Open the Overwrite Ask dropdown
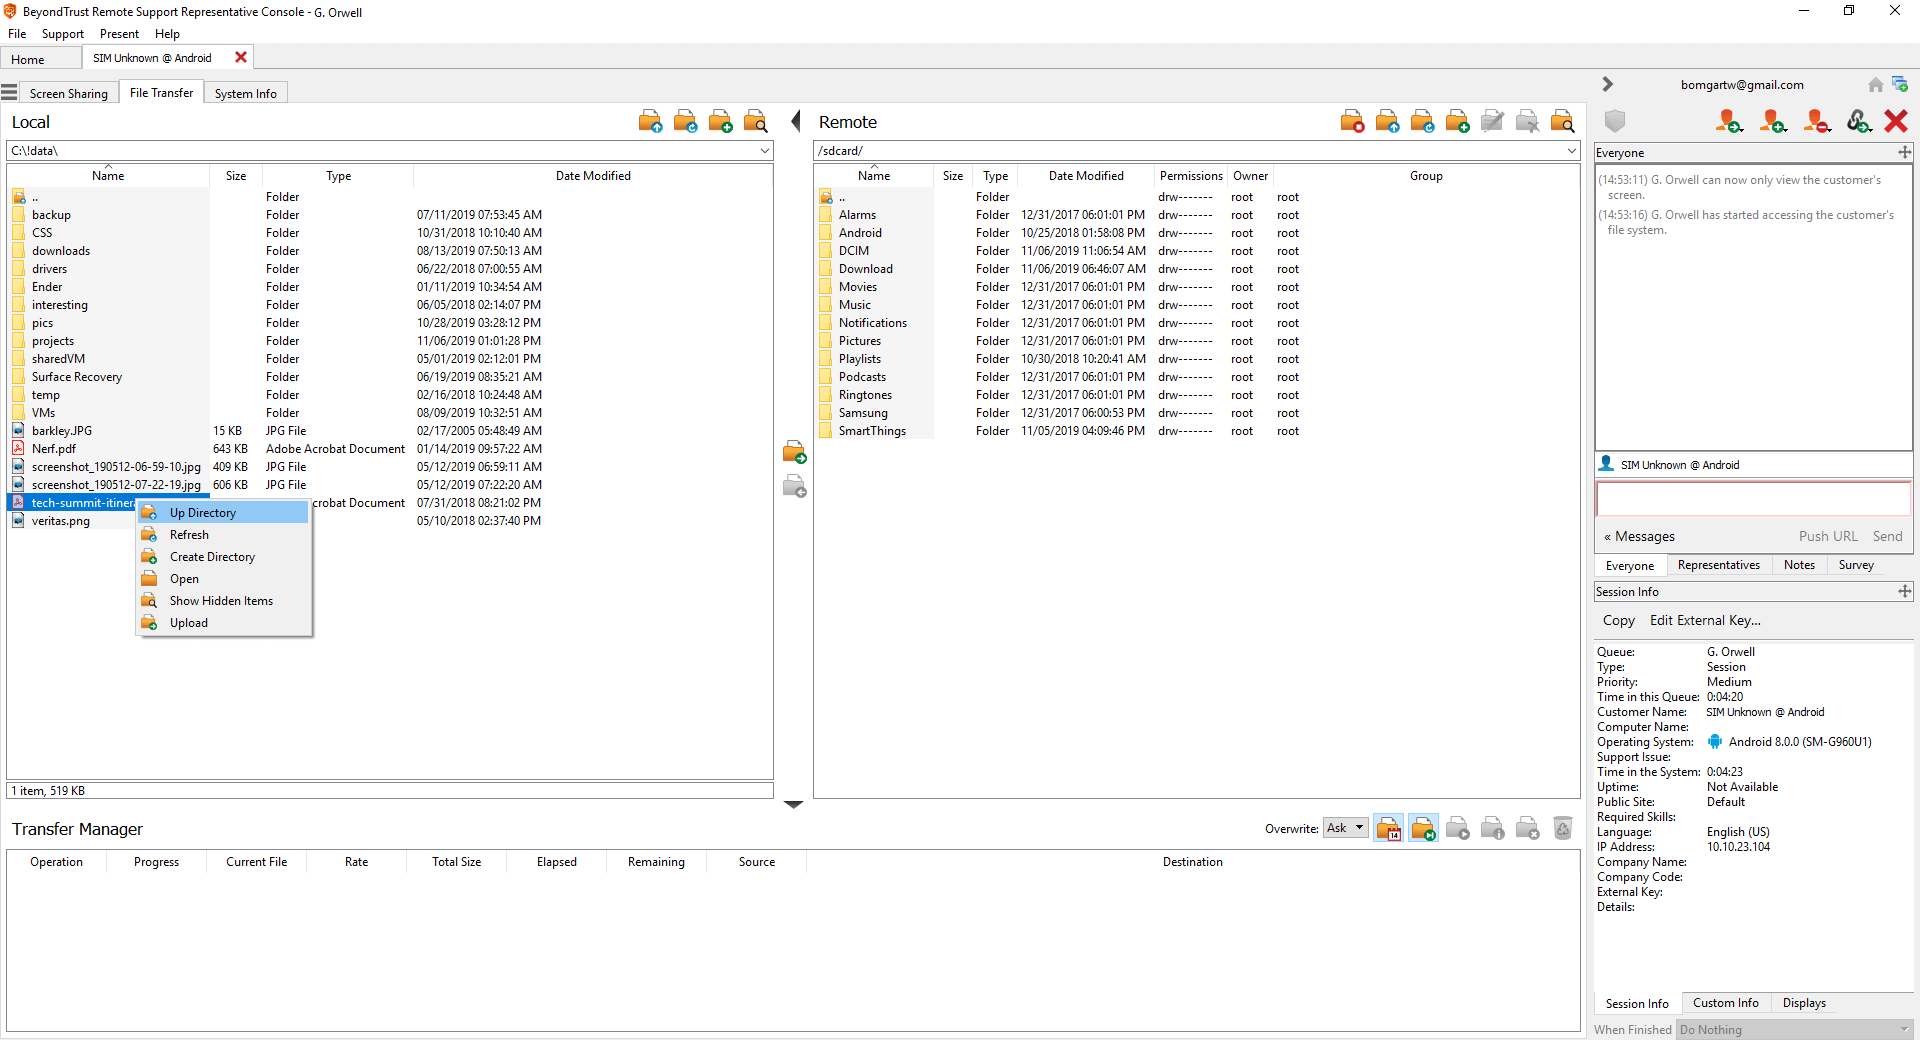1920x1040 pixels. [1345, 828]
